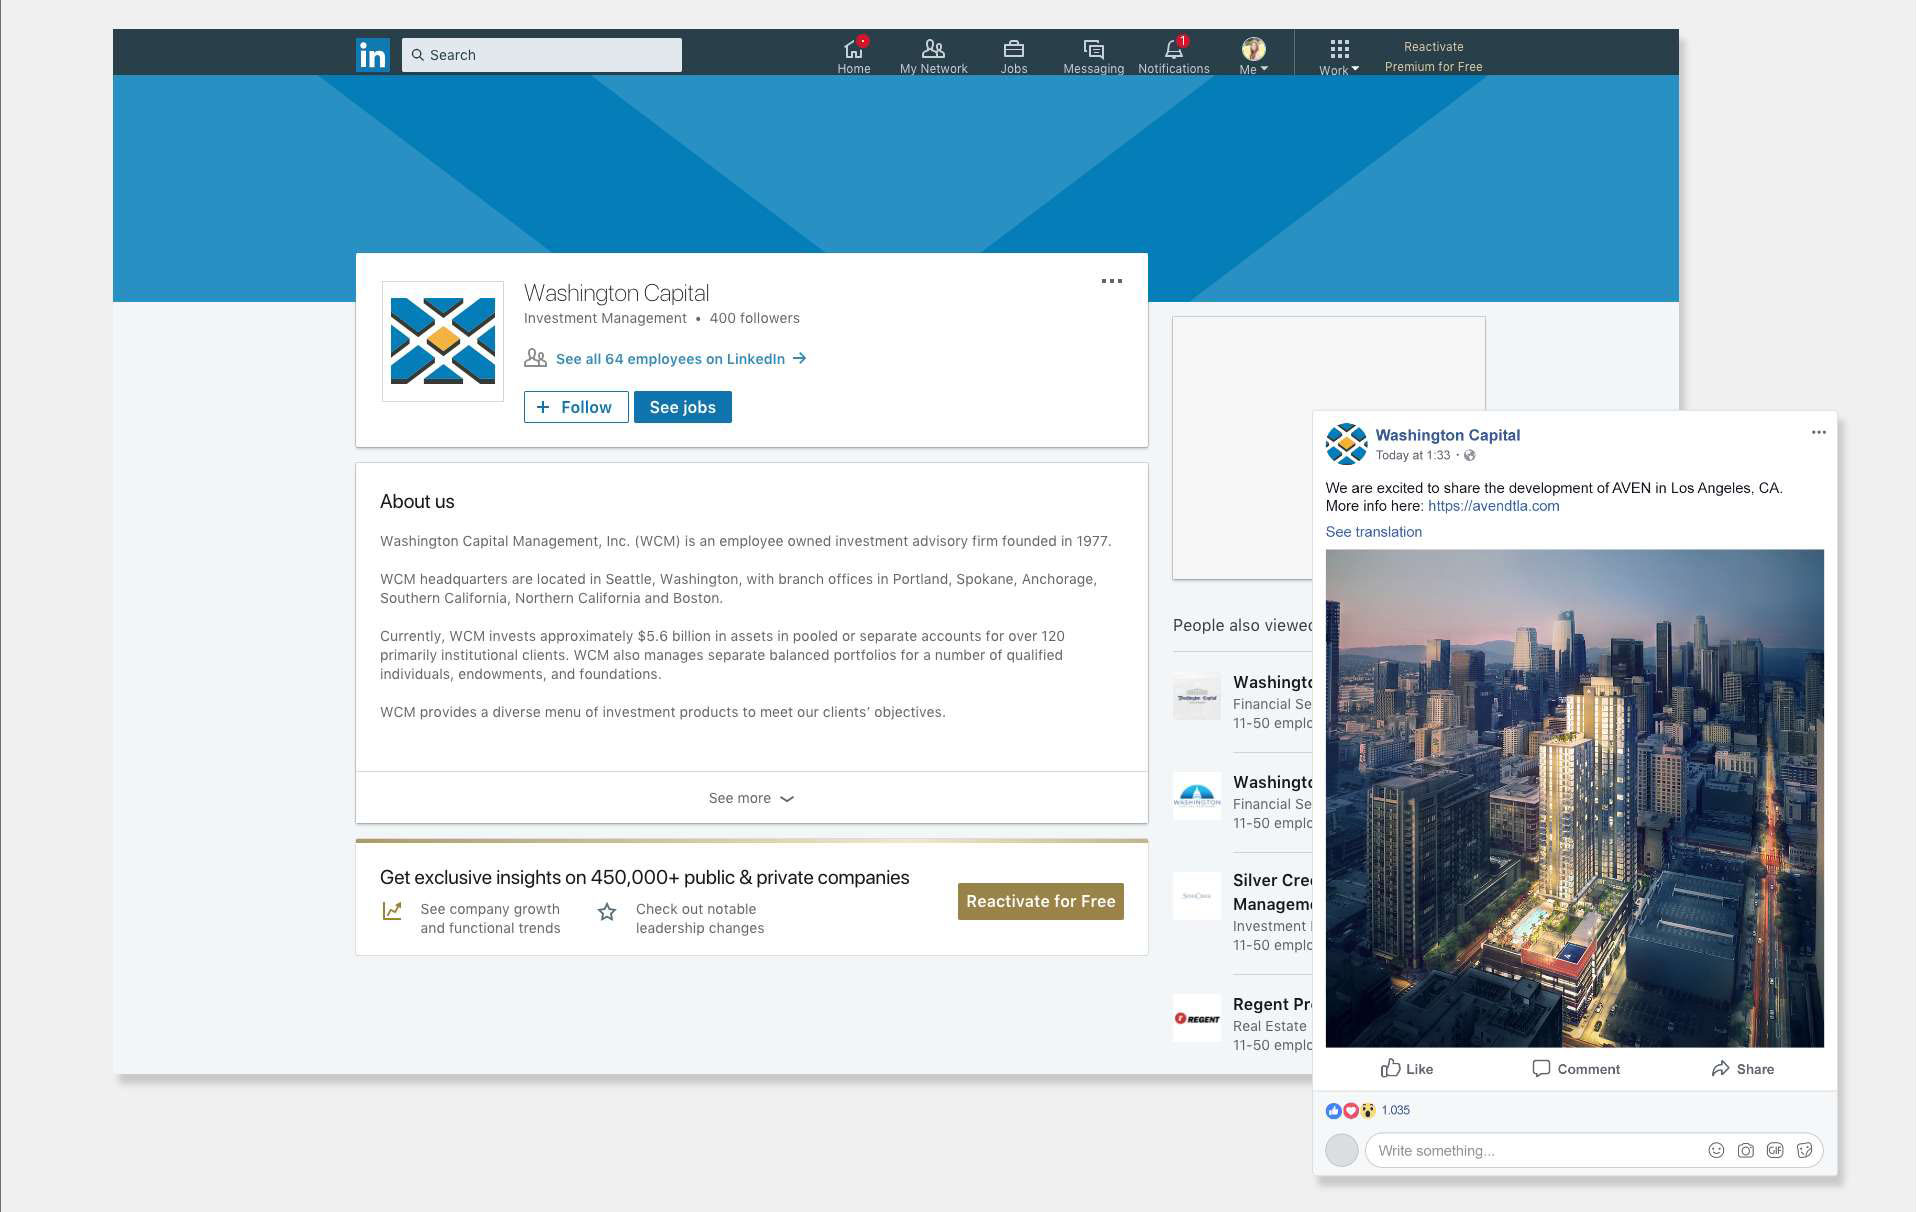See all 64 employees on LinkedIn
The width and height of the screenshot is (1916, 1212).
(x=680, y=359)
